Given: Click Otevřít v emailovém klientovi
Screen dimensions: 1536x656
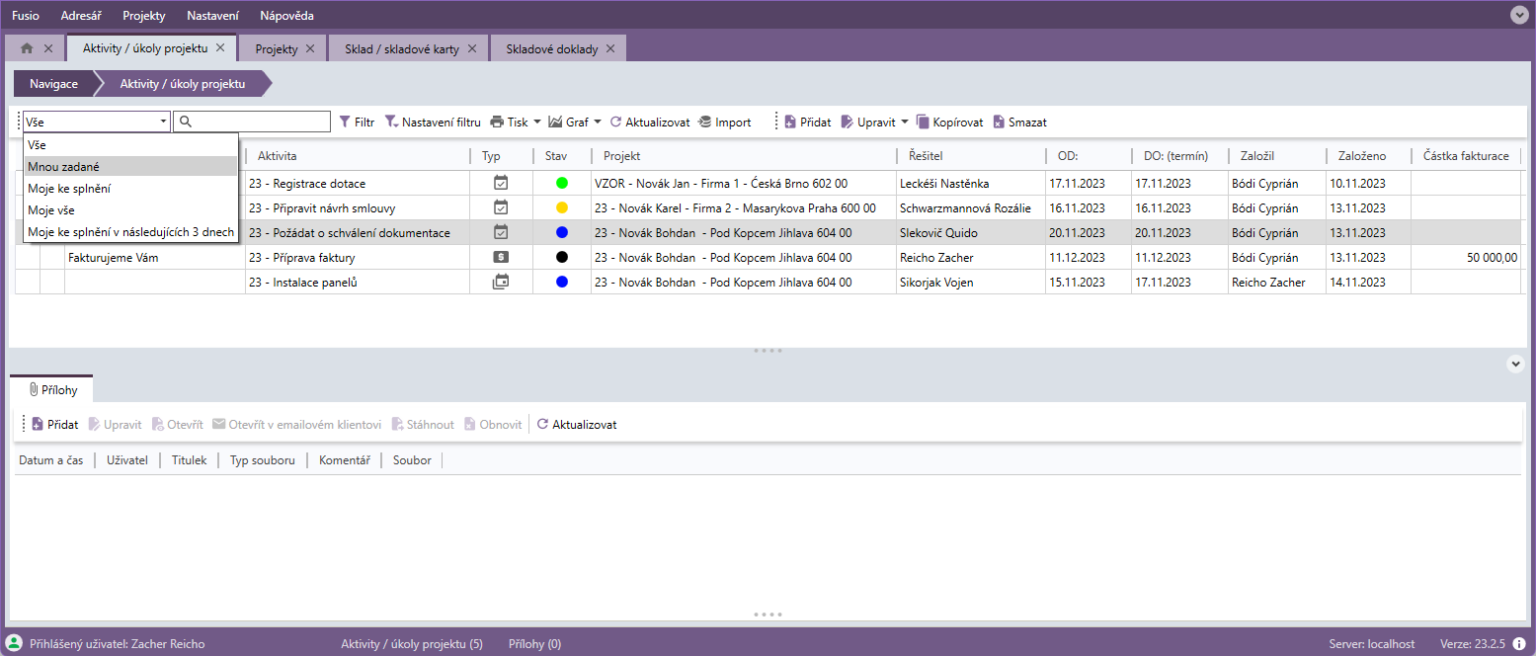Looking at the screenshot, I should [x=297, y=425].
